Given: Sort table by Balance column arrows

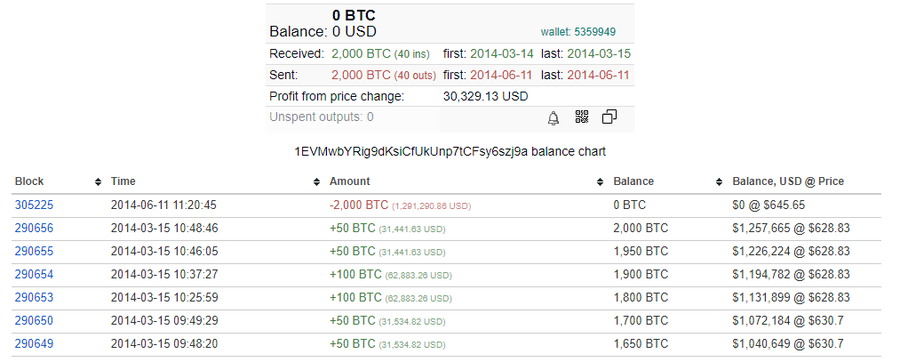Looking at the screenshot, I should pyautogui.click(x=719, y=182).
